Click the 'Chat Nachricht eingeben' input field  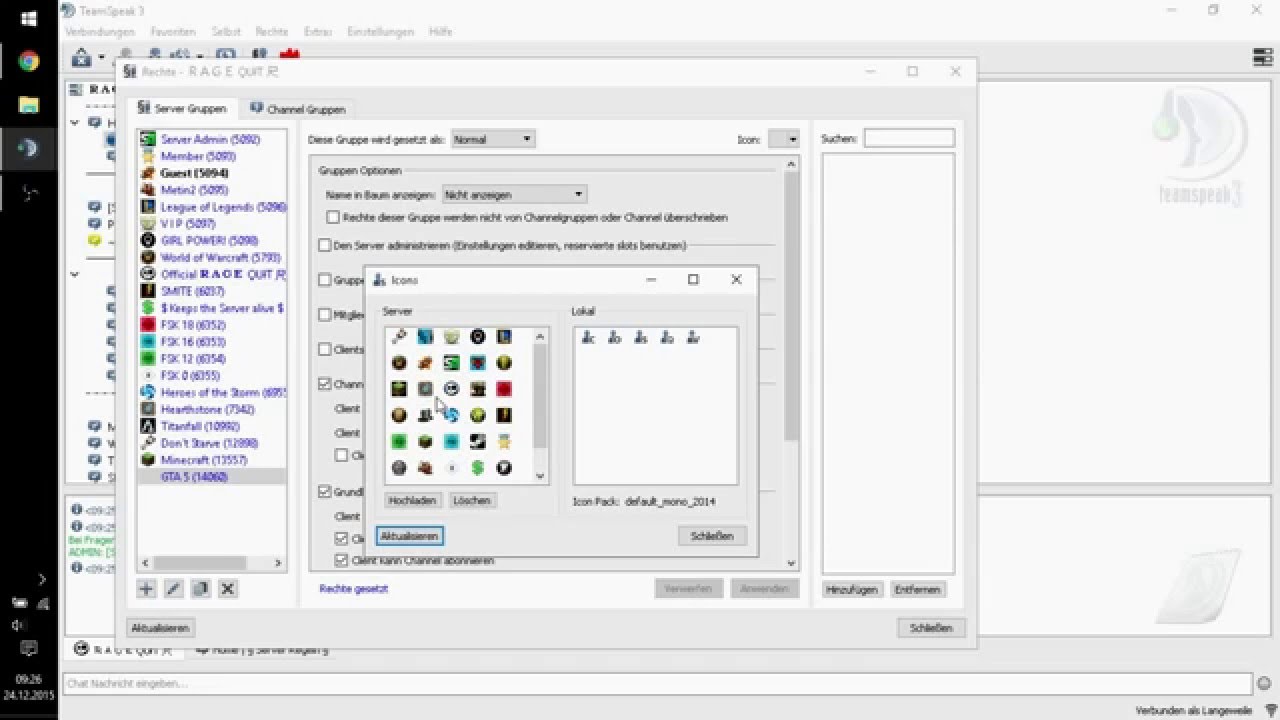tap(656, 684)
